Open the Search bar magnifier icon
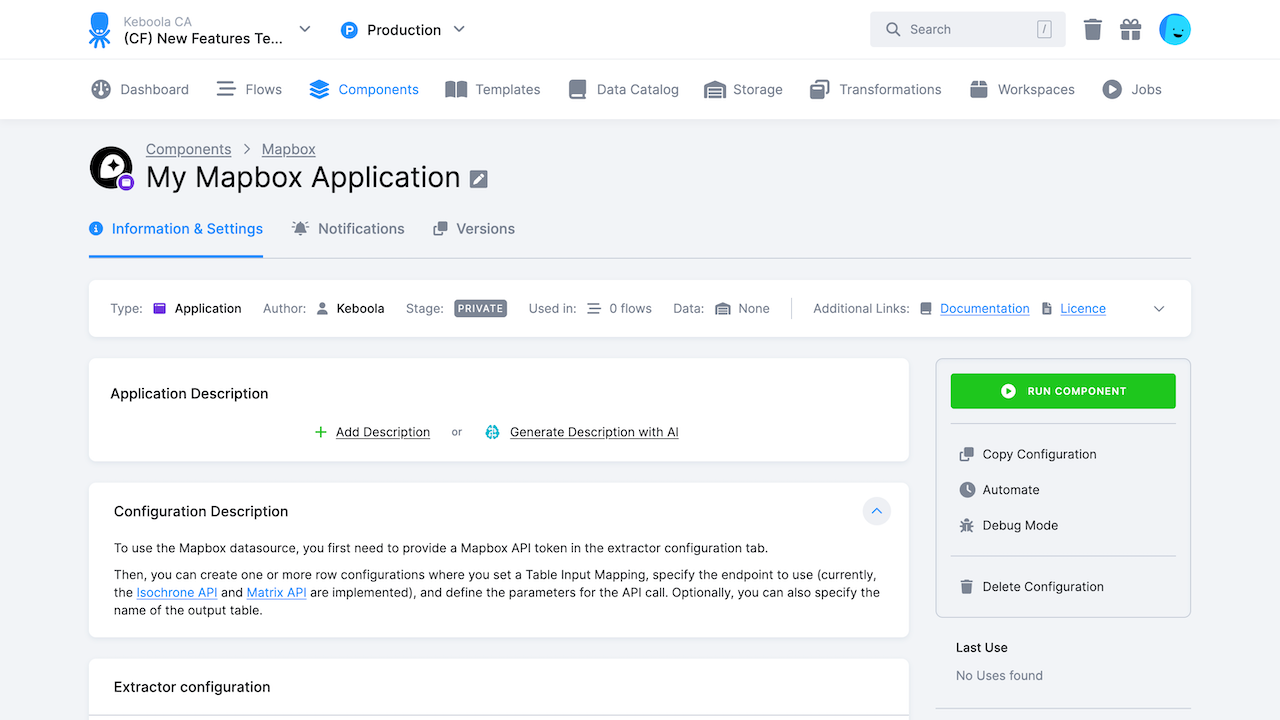 coord(892,29)
